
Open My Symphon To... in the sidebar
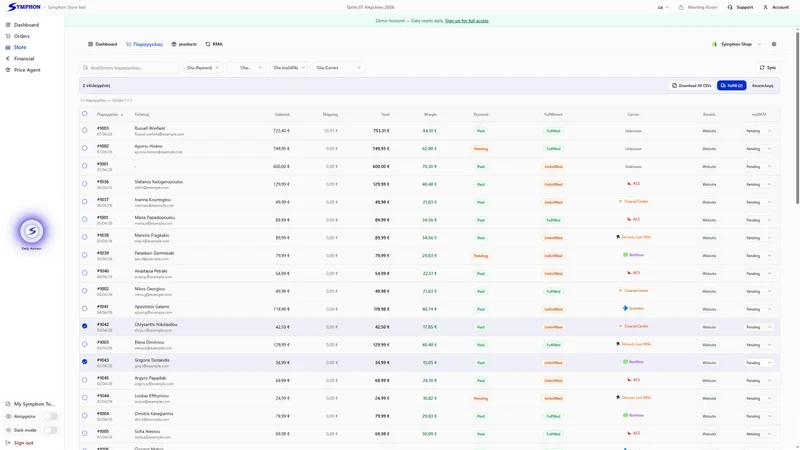click(x=30, y=404)
